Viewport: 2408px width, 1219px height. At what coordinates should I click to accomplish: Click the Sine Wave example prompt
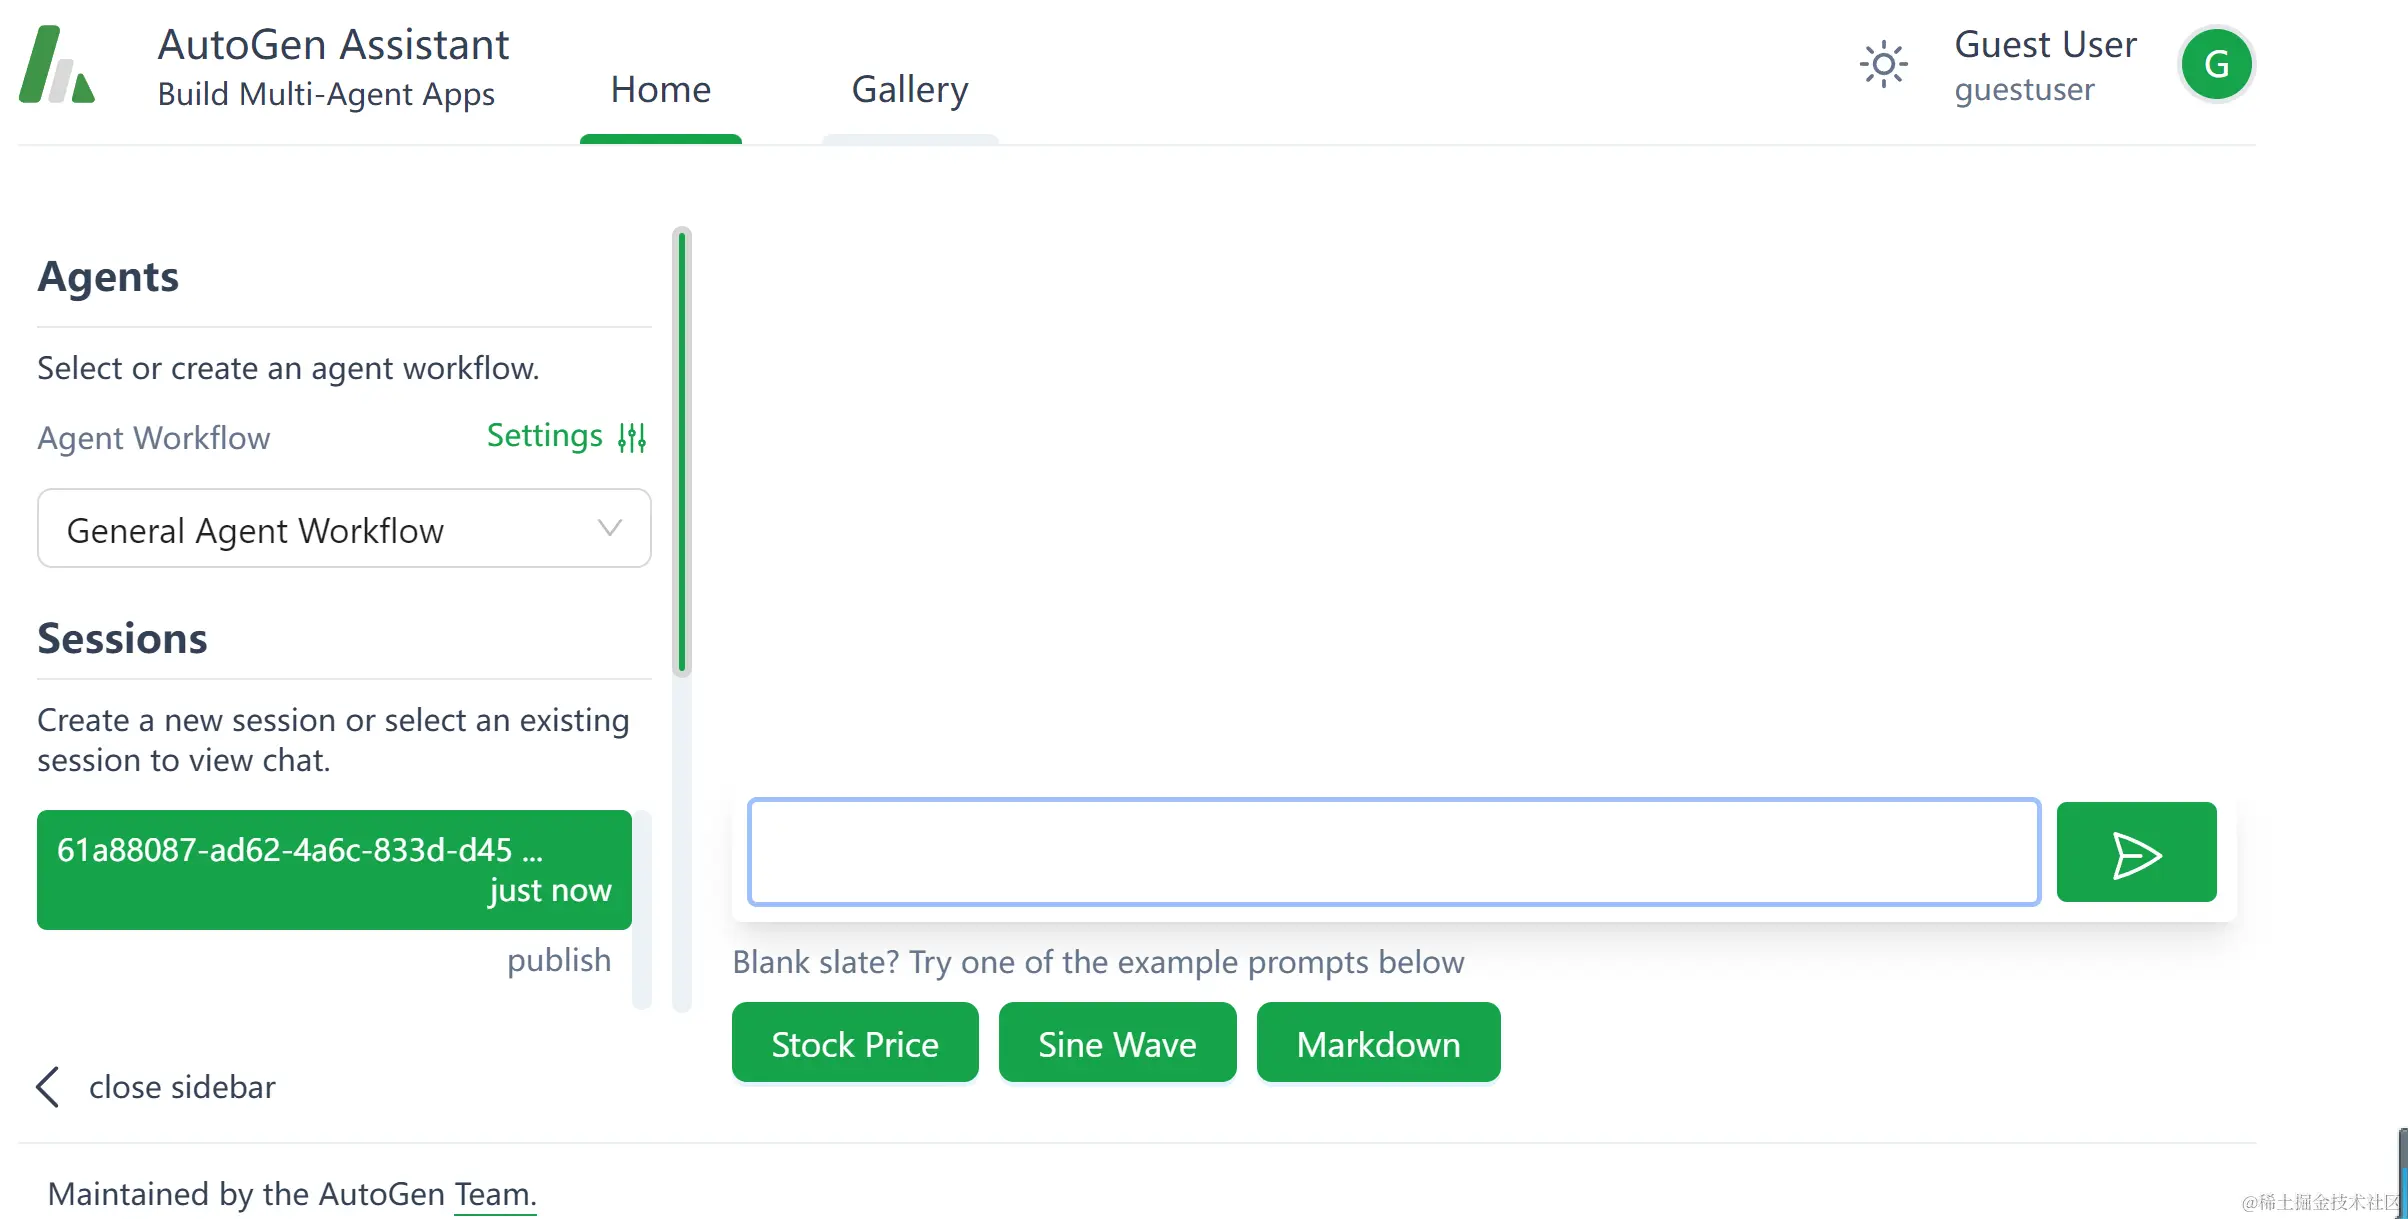[x=1116, y=1044]
